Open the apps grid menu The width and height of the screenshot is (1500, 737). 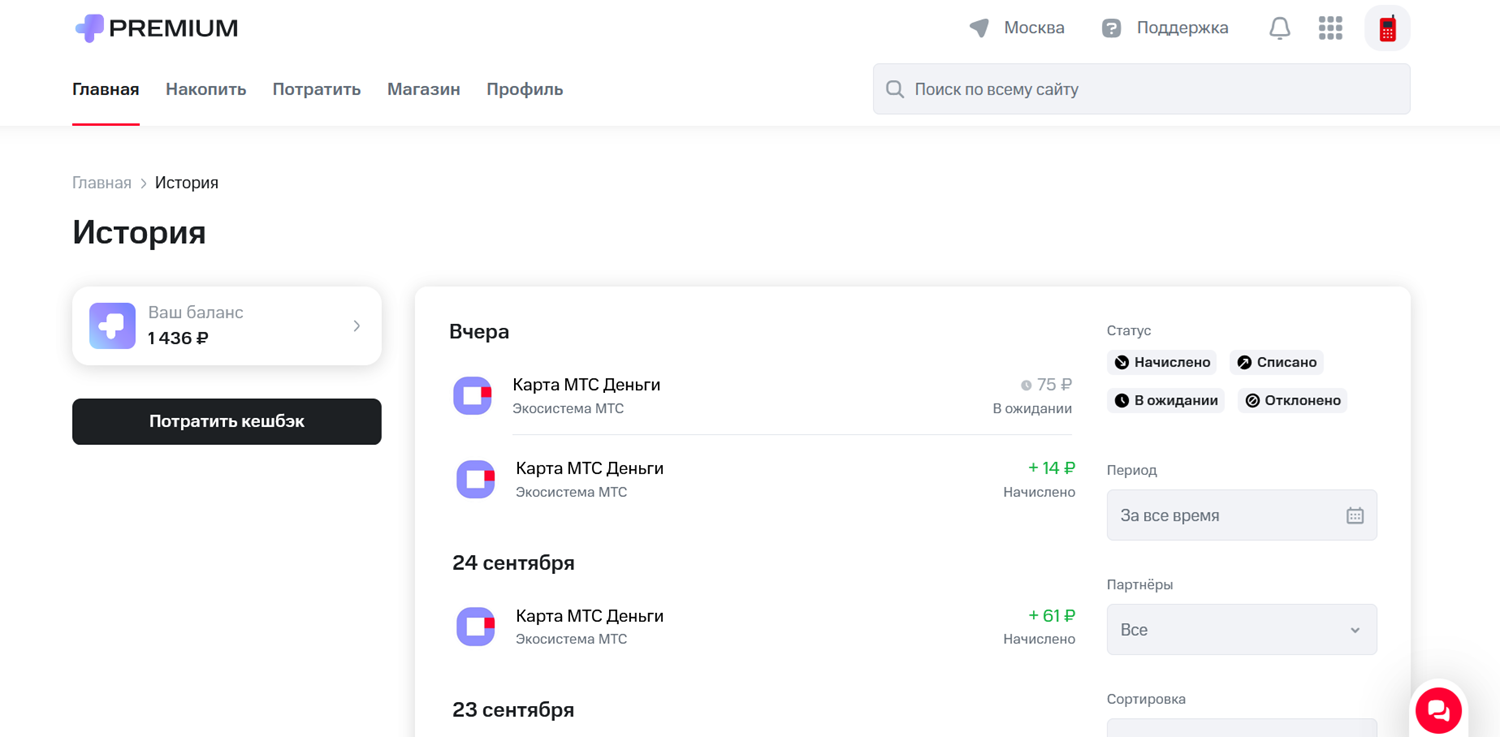(1330, 28)
